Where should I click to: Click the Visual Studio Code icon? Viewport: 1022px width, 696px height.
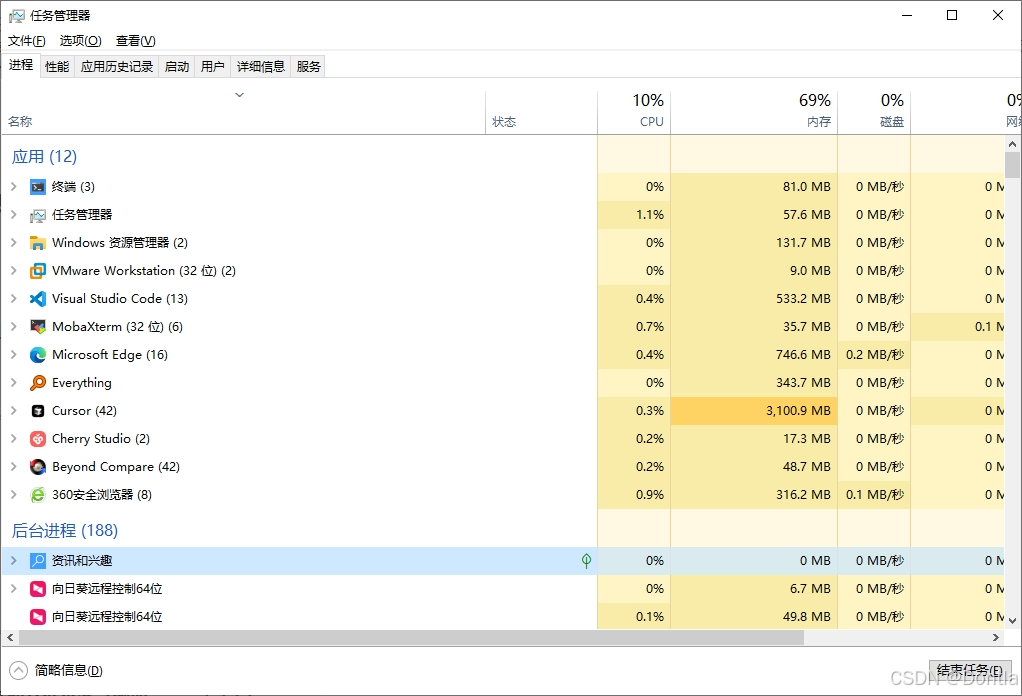[x=38, y=299]
